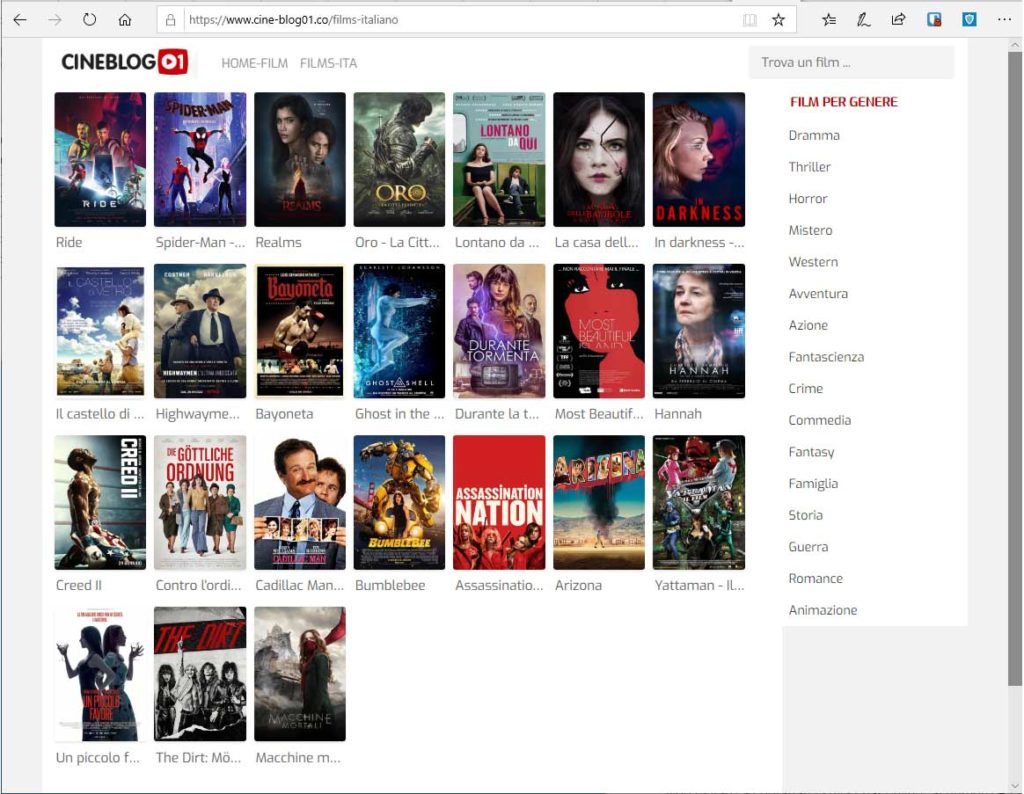Open the Bumblebee movie poster
This screenshot has height=794, width=1024.
coord(399,502)
